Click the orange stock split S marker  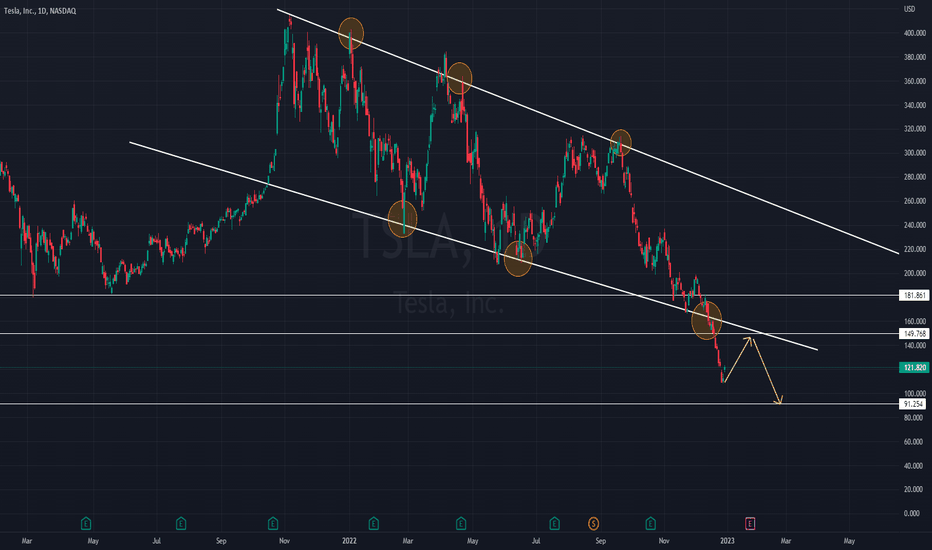tap(593, 523)
